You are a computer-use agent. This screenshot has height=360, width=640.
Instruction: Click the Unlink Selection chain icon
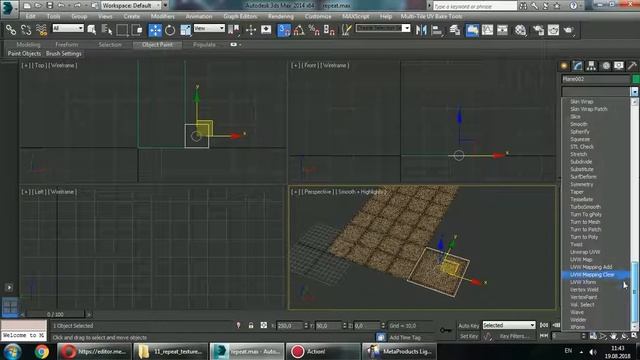26,30
